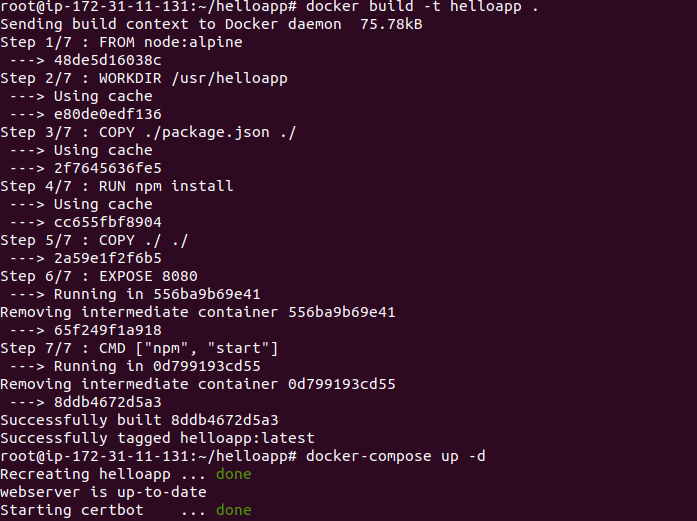Click the webserver is up-to-date line

pyautogui.click(x=103, y=492)
